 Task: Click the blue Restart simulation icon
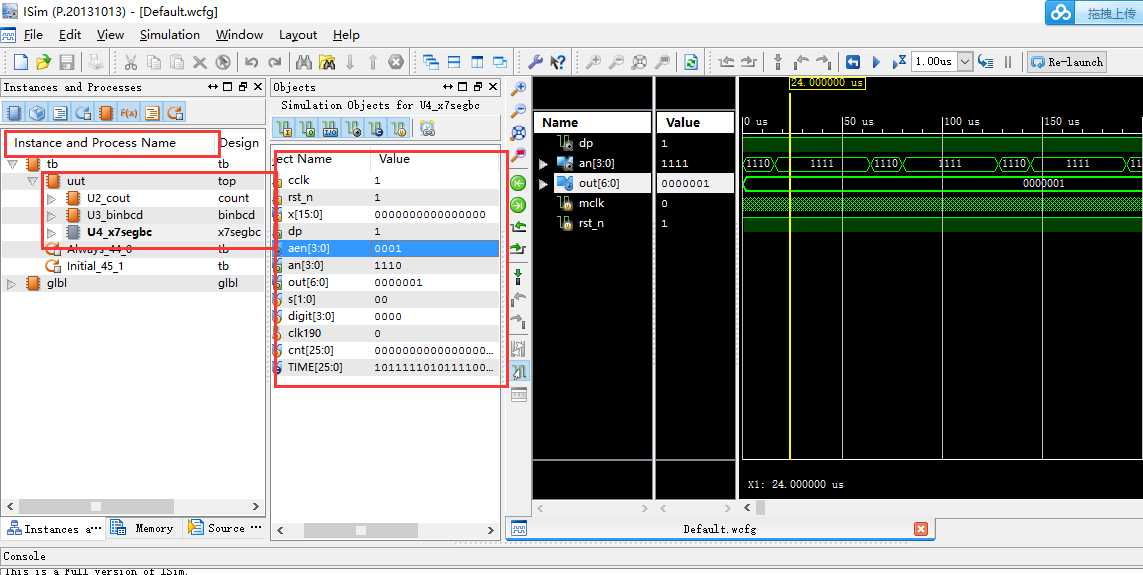[x=853, y=62]
